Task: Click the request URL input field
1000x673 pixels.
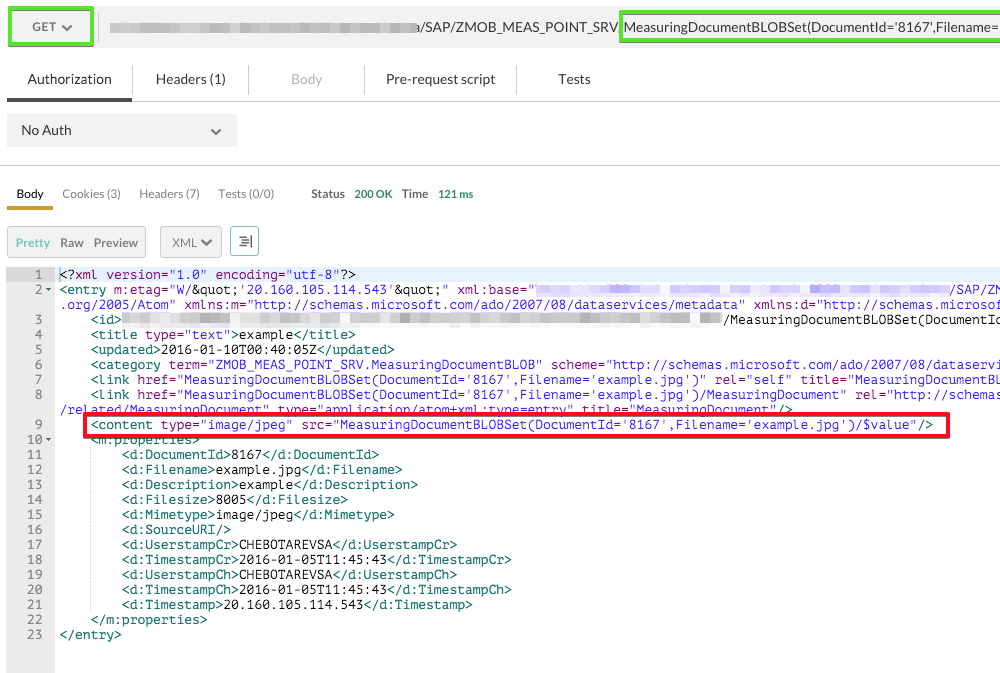Action: coord(550,27)
